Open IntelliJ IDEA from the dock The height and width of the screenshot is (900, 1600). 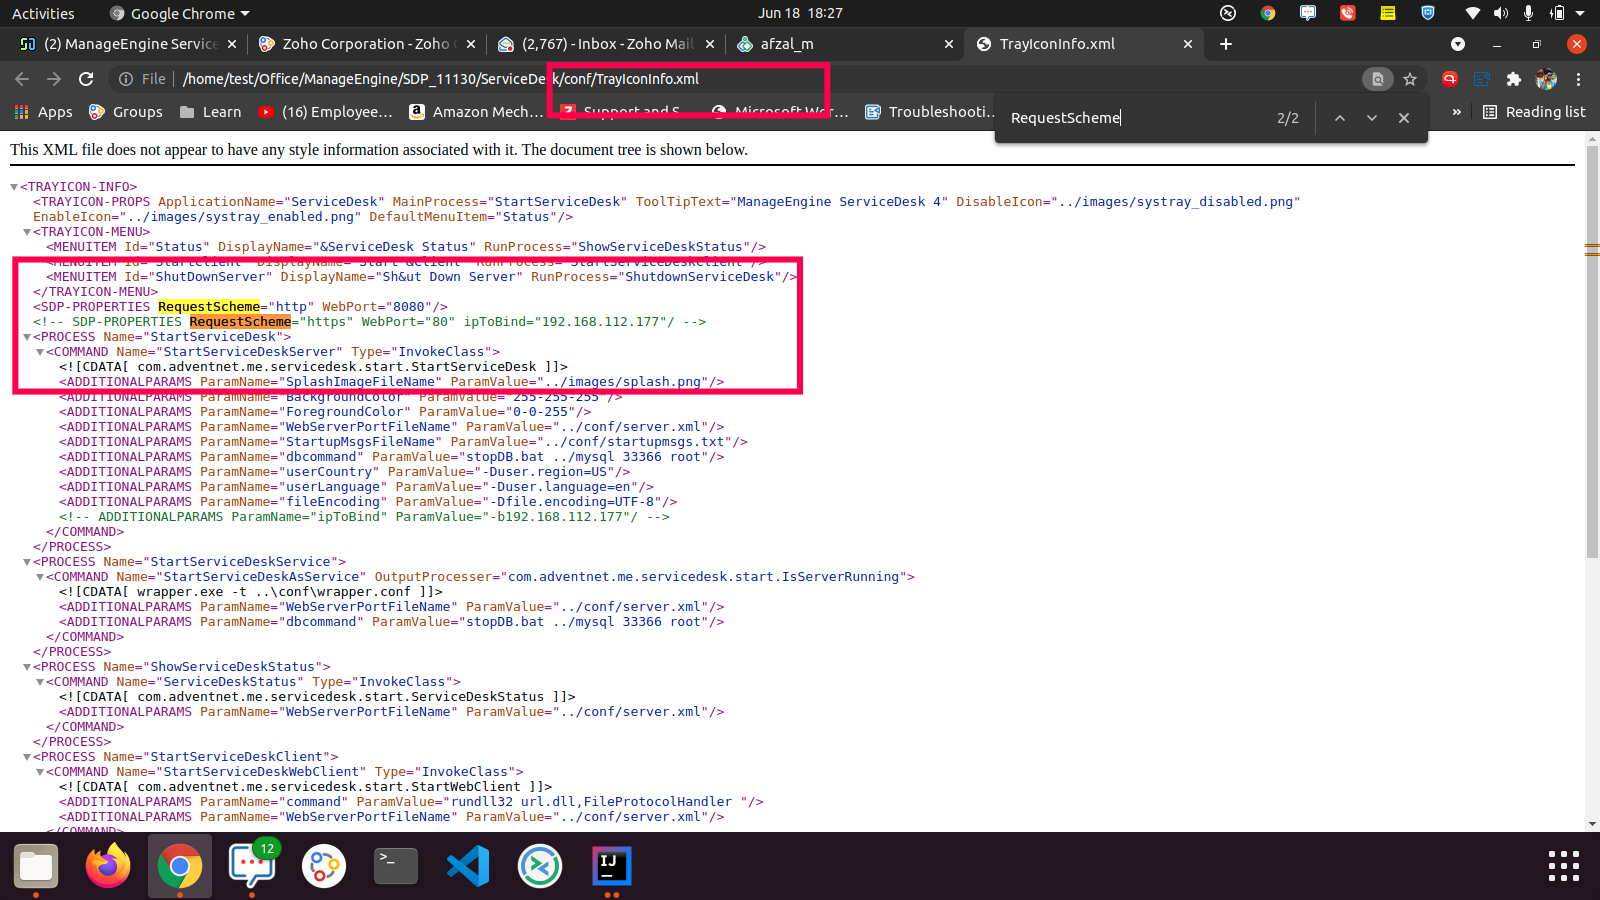coord(611,866)
